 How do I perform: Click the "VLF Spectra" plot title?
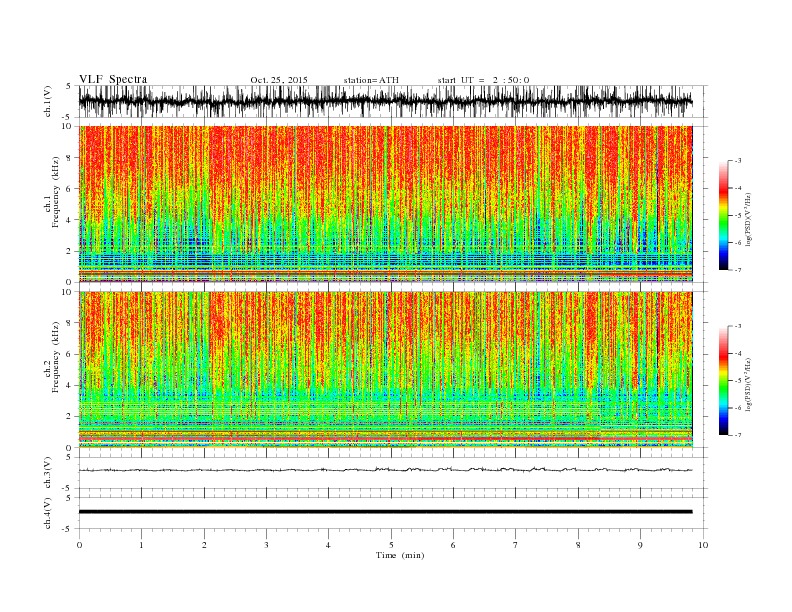pyautogui.click(x=113, y=79)
